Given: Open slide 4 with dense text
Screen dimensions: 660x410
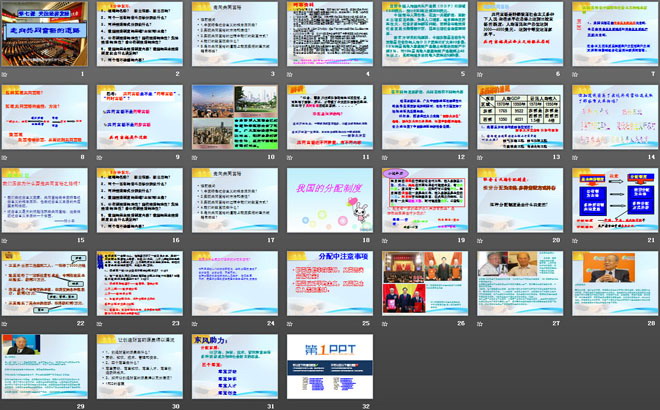Looking at the screenshot, I should (330, 34).
